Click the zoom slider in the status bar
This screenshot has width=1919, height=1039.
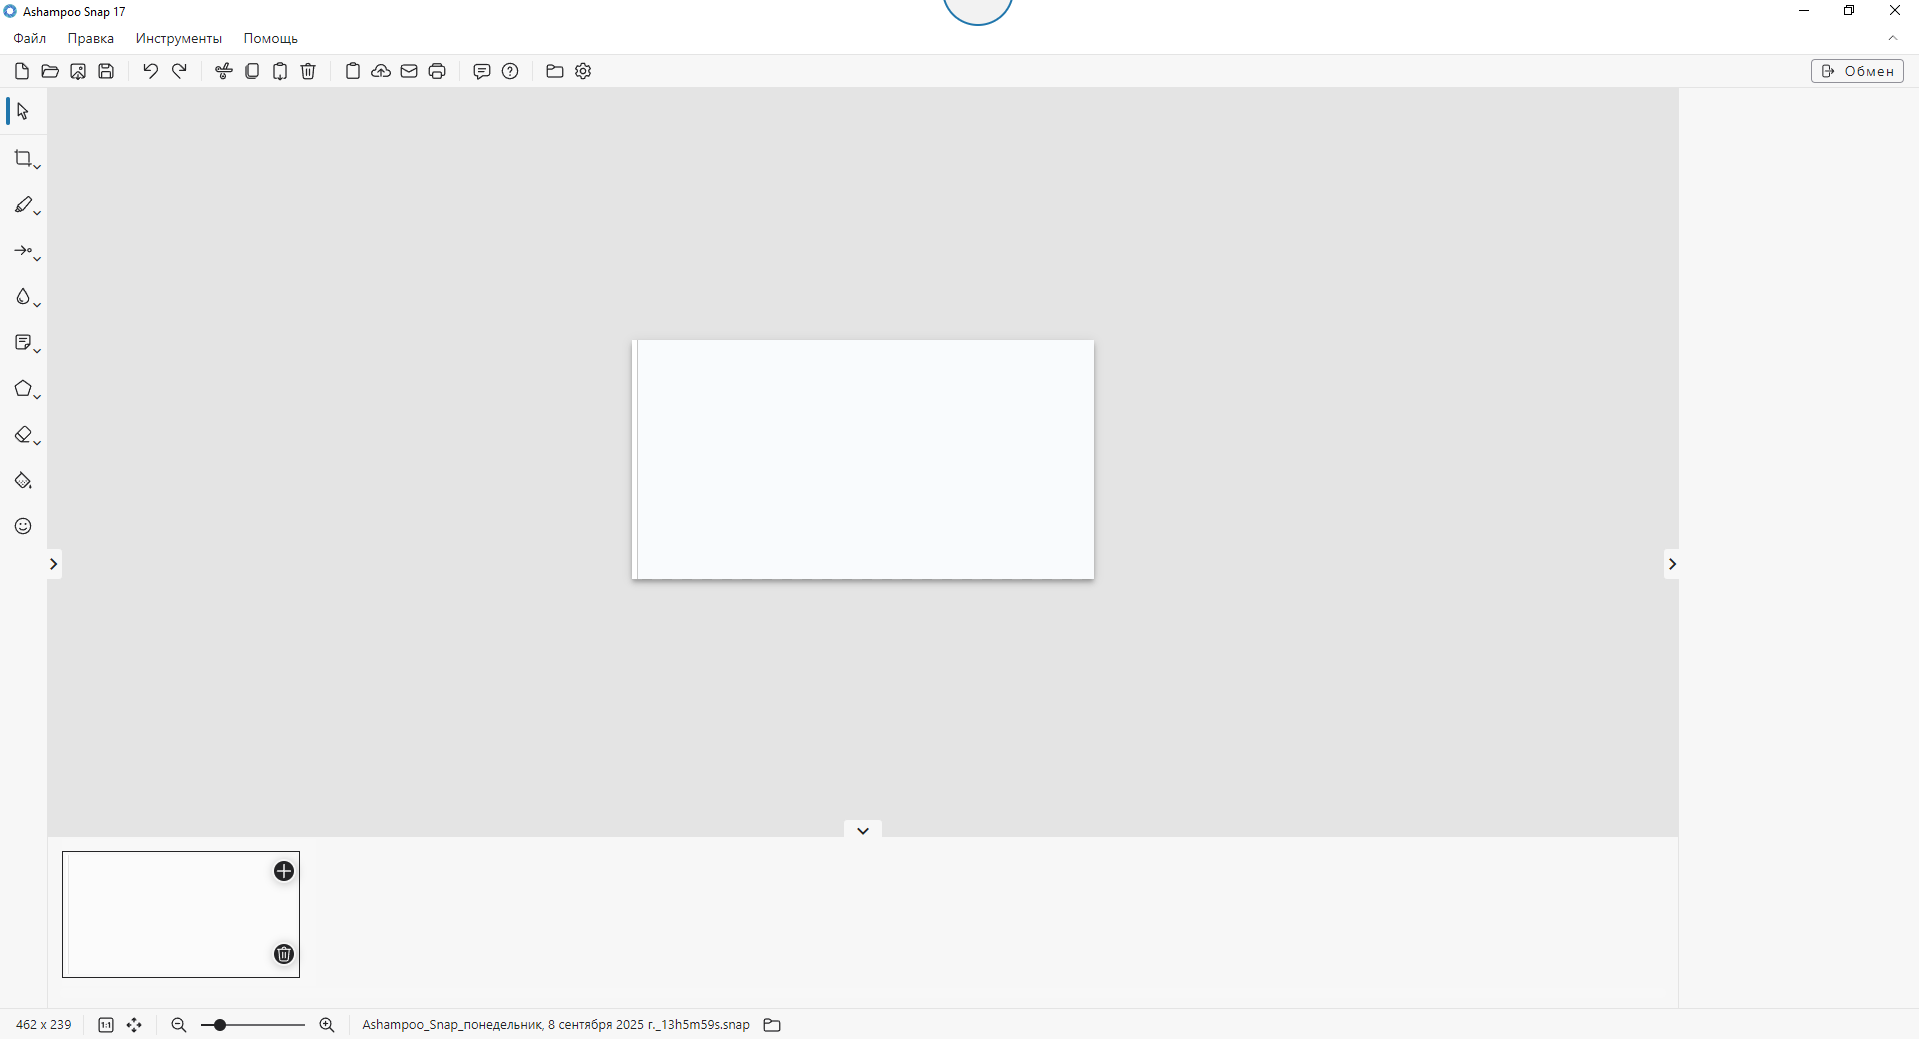pos(253,1025)
